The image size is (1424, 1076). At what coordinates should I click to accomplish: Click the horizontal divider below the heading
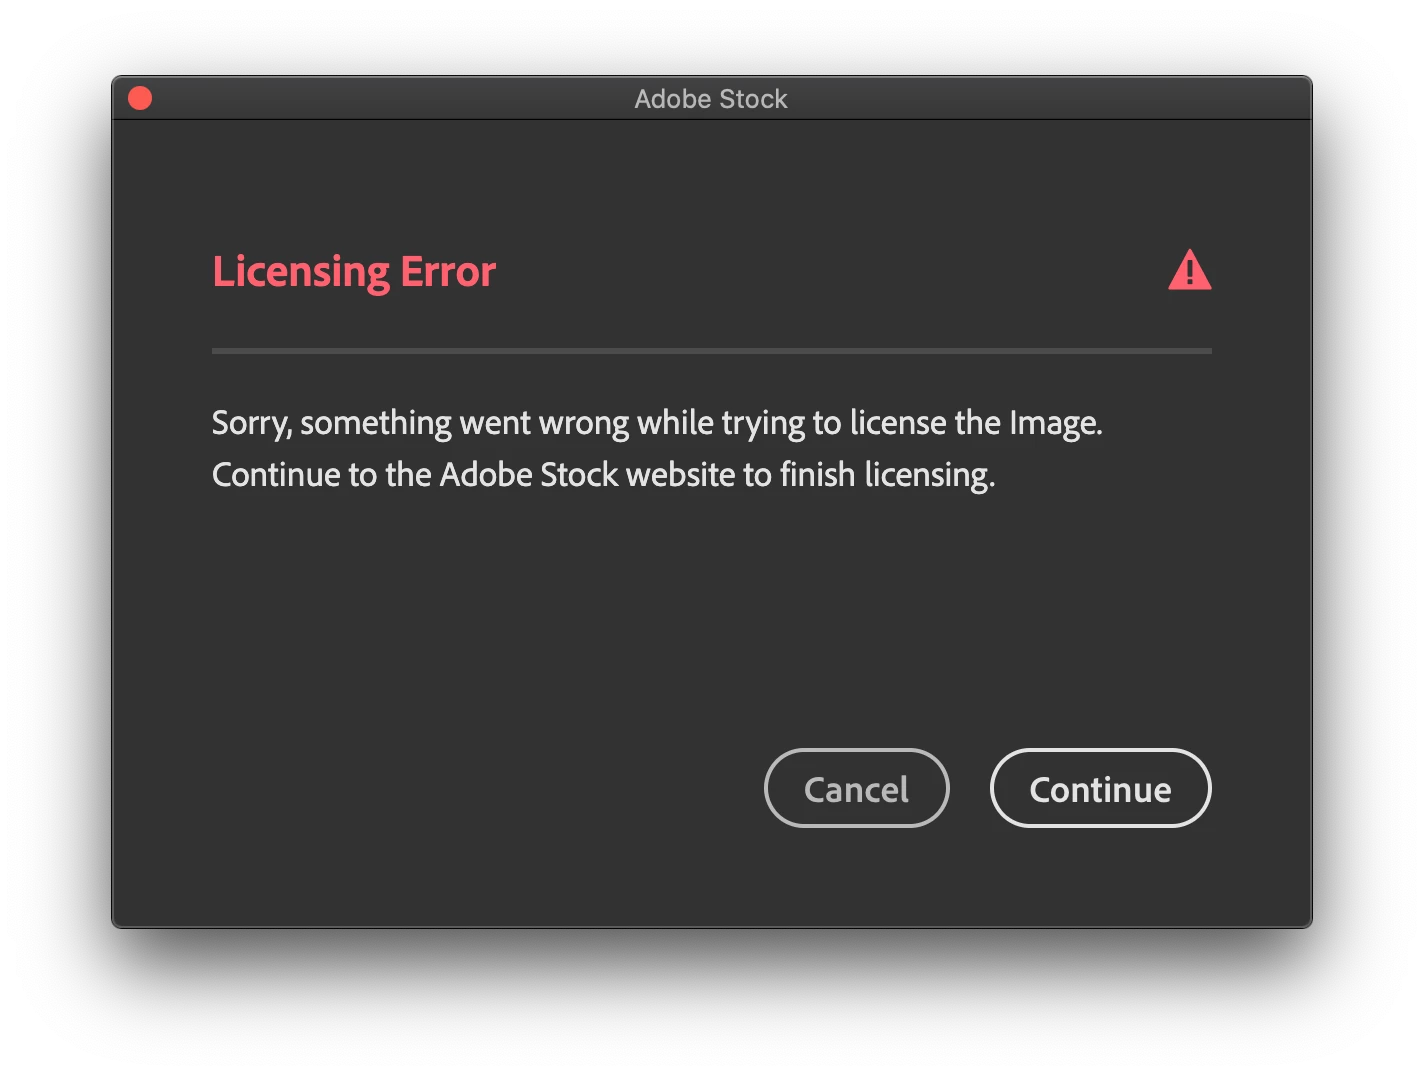point(712,351)
